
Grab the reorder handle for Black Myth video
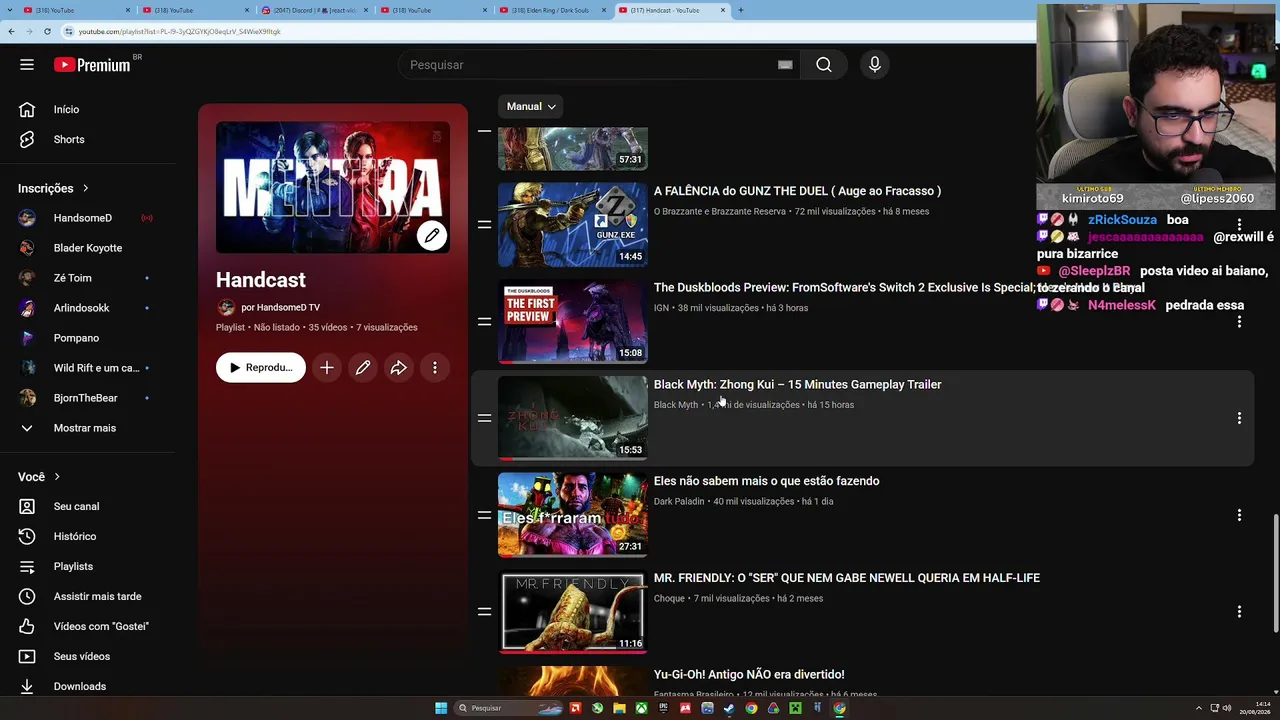click(x=484, y=418)
